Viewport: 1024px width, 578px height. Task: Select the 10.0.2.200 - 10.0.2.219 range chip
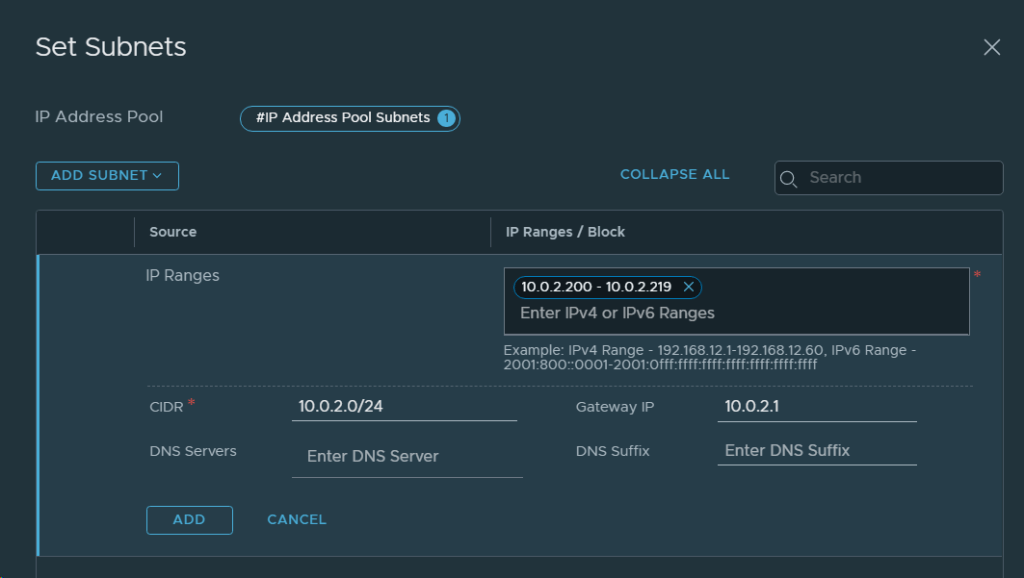click(595, 287)
